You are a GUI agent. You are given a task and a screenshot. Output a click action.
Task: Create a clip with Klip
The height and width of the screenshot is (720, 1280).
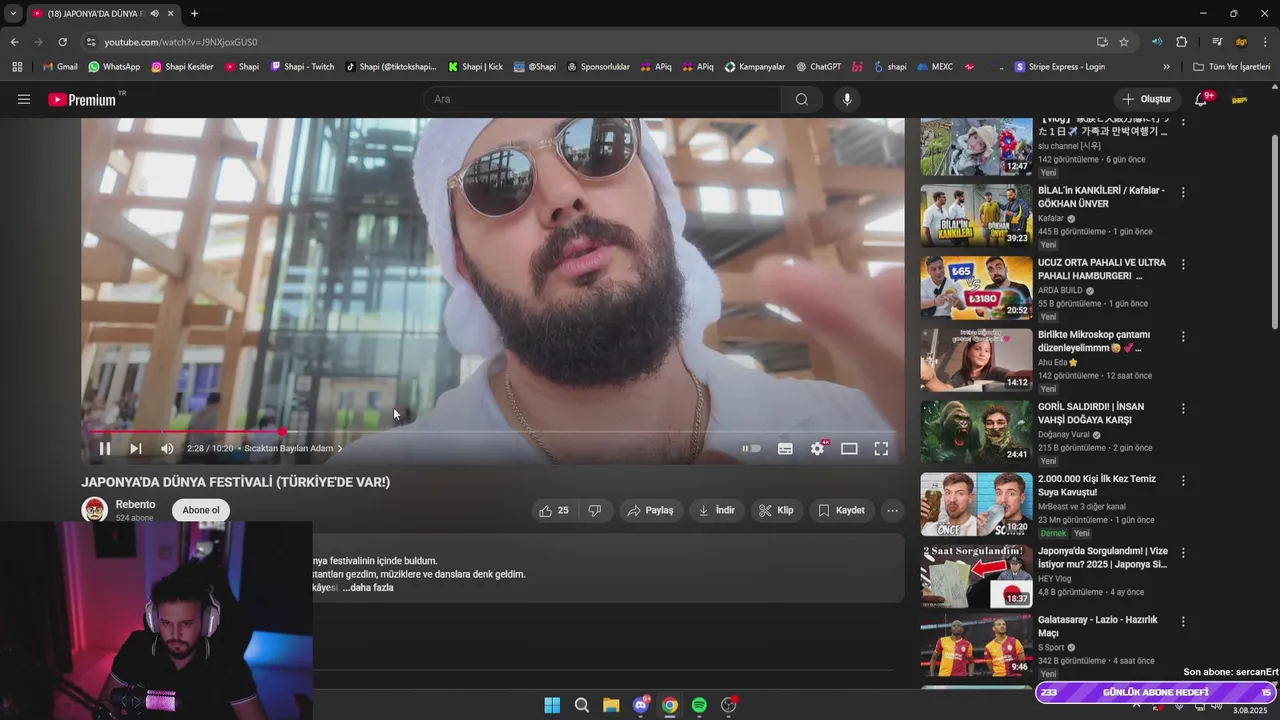click(x=776, y=510)
